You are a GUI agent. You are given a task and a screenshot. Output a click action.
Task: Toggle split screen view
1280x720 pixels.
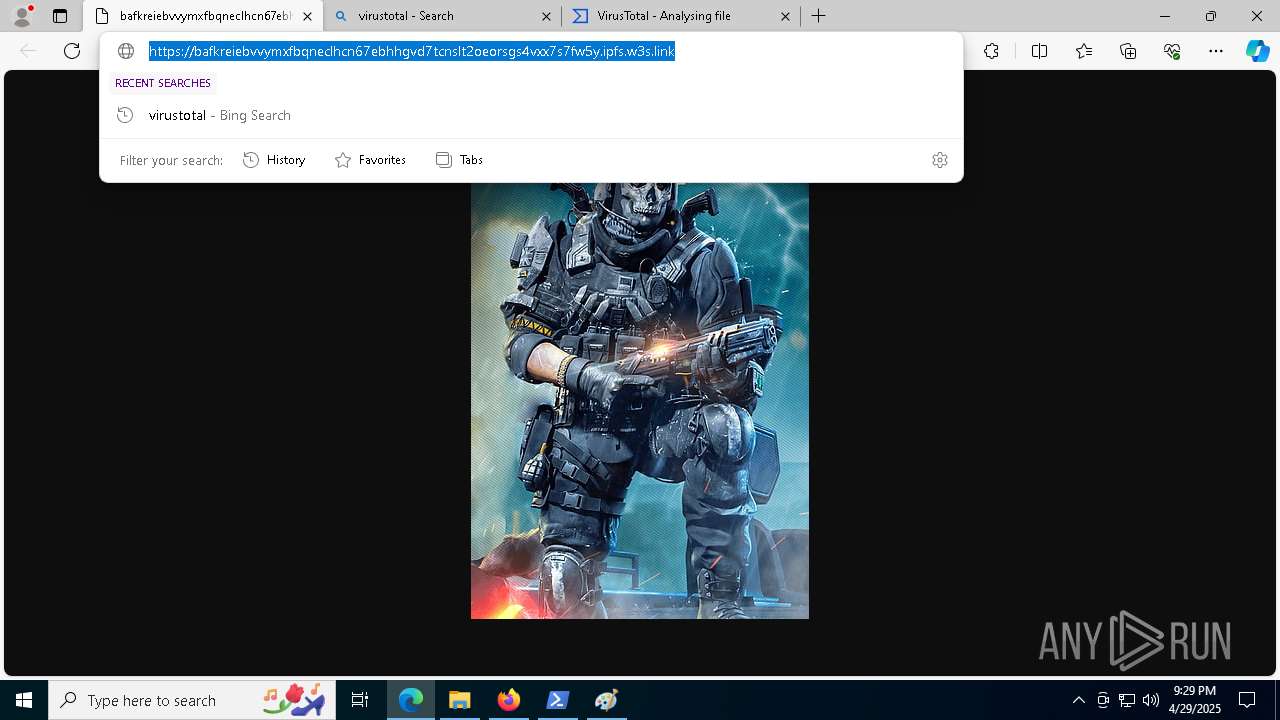tap(1039, 51)
